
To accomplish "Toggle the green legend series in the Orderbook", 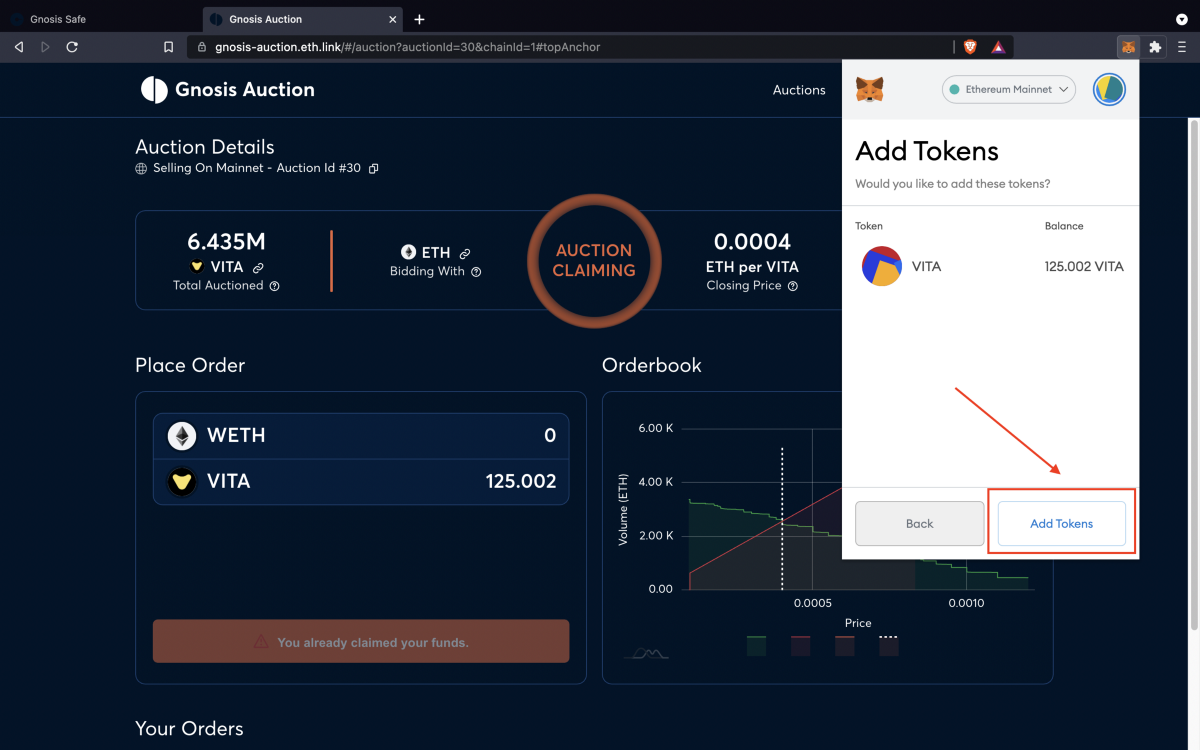I will point(756,646).
